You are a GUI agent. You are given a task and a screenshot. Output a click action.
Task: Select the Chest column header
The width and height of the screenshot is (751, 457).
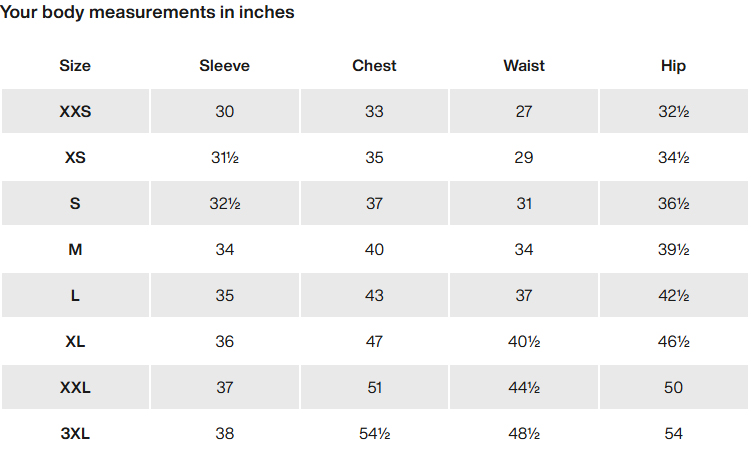point(374,66)
